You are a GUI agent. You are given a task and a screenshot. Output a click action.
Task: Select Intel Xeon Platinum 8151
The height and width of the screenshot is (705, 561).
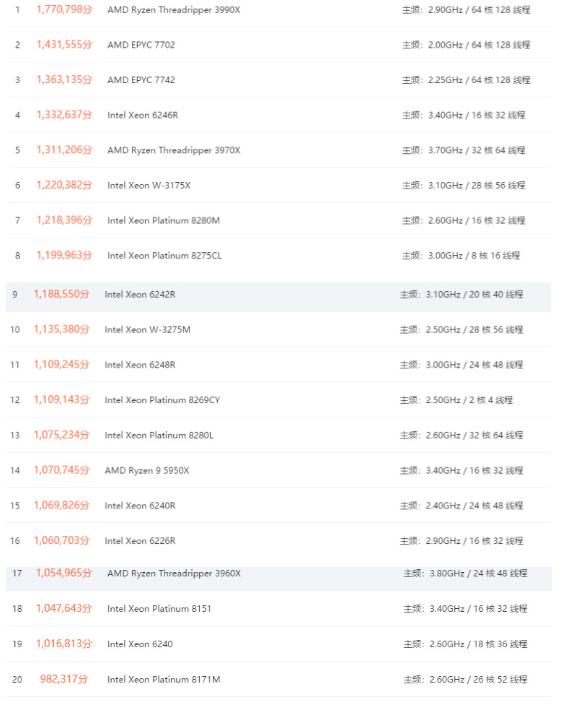coord(159,609)
